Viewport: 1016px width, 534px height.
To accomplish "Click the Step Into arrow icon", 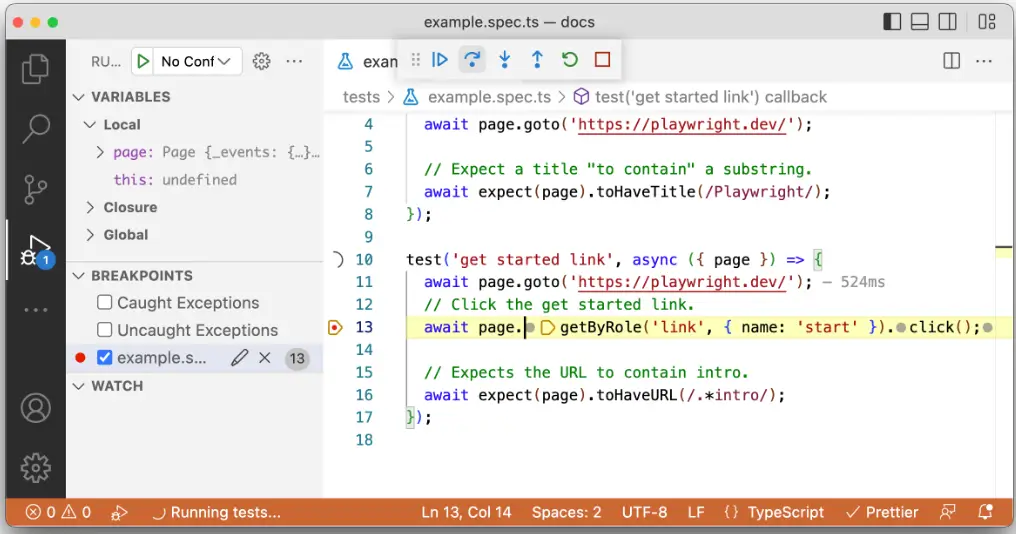I will 505,60.
